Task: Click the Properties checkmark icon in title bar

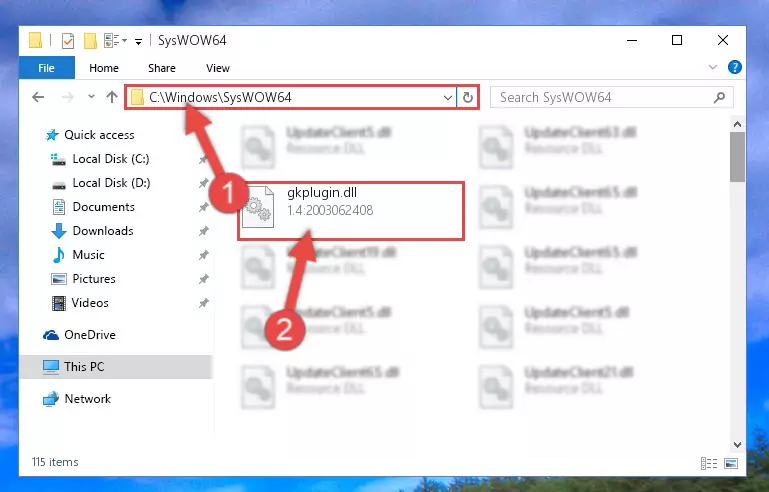Action: click(x=68, y=41)
